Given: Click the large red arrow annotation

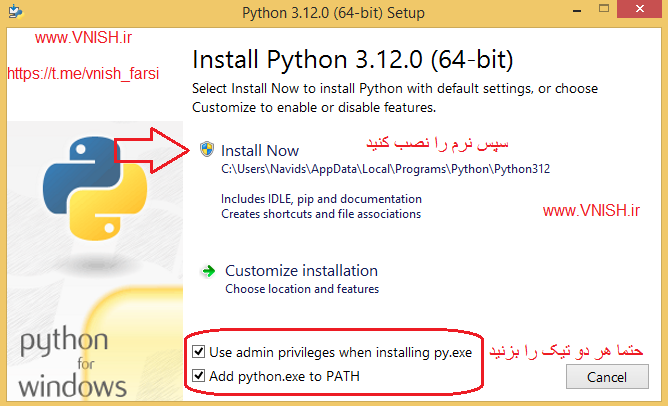Looking at the screenshot, I should click(160, 150).
